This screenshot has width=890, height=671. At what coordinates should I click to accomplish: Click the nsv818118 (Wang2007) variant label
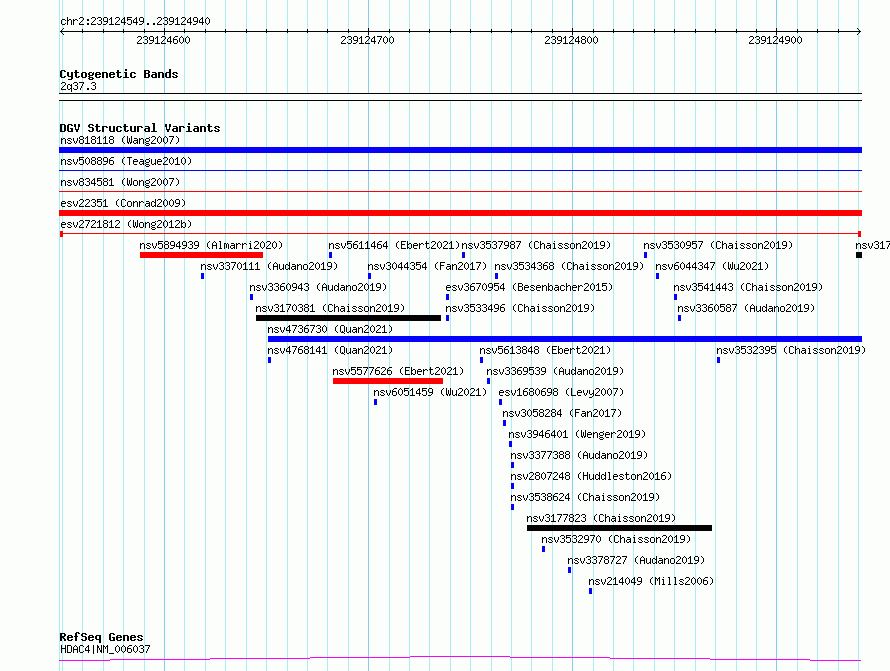[120, 140]
